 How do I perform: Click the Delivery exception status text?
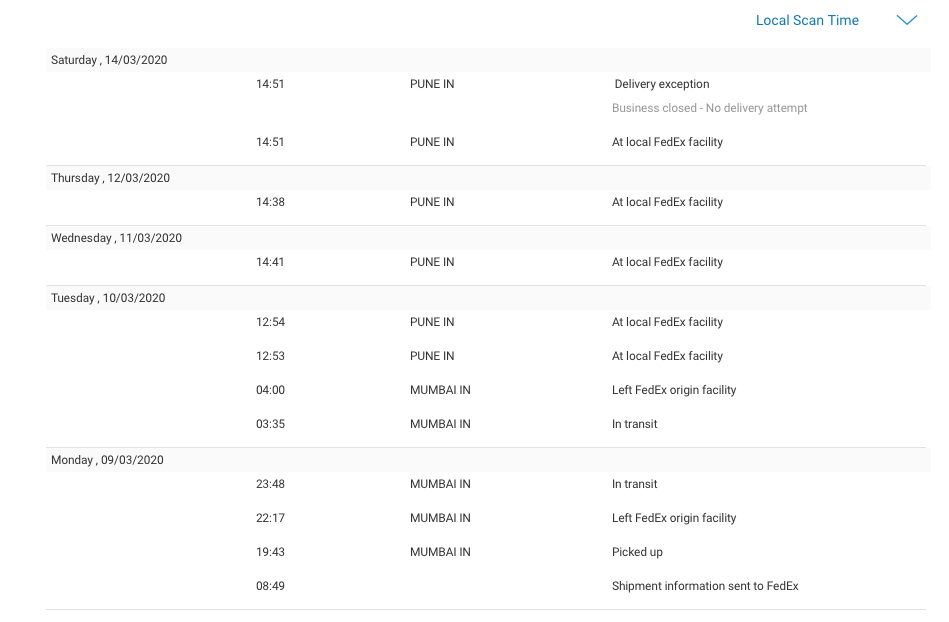click(x=661, y=84)
